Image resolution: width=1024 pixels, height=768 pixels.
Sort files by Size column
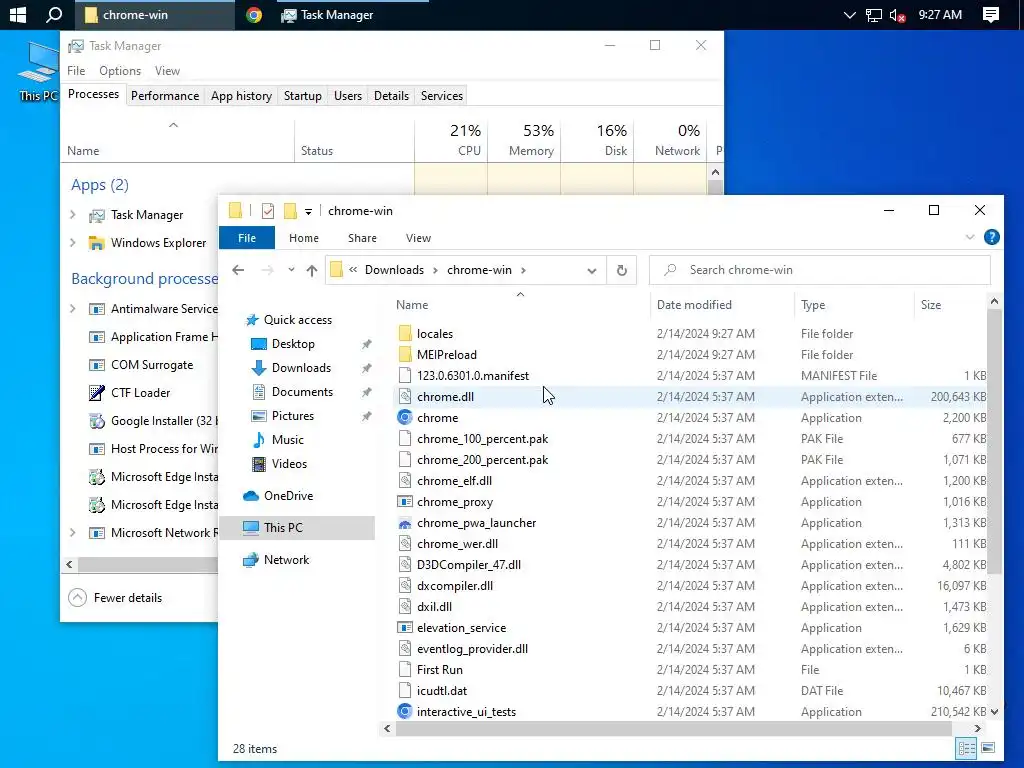[931, 305]
